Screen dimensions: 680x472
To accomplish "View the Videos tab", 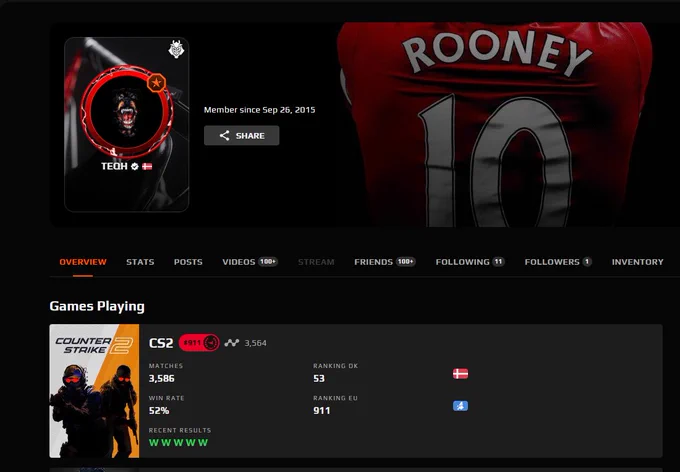I will (250, 262).
